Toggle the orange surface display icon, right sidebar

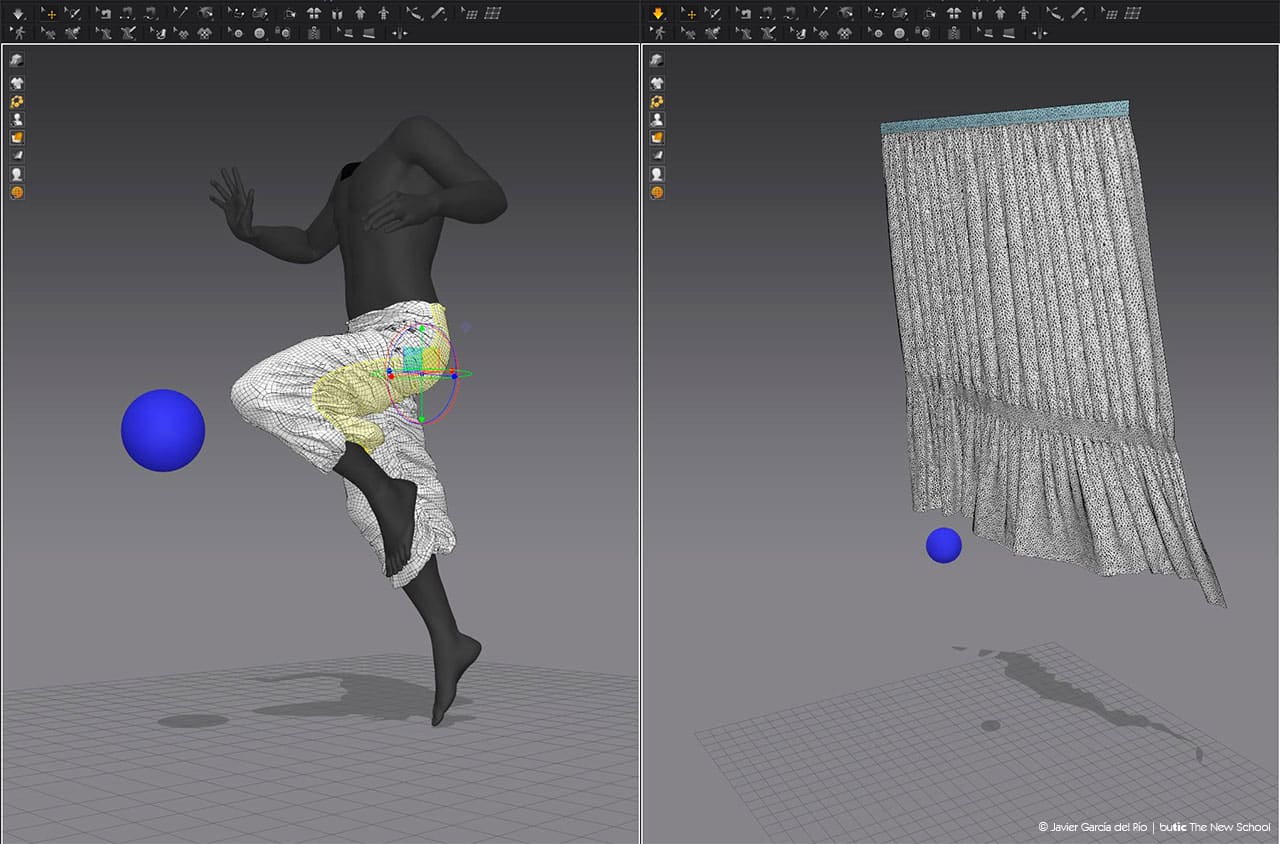[657, 137]
